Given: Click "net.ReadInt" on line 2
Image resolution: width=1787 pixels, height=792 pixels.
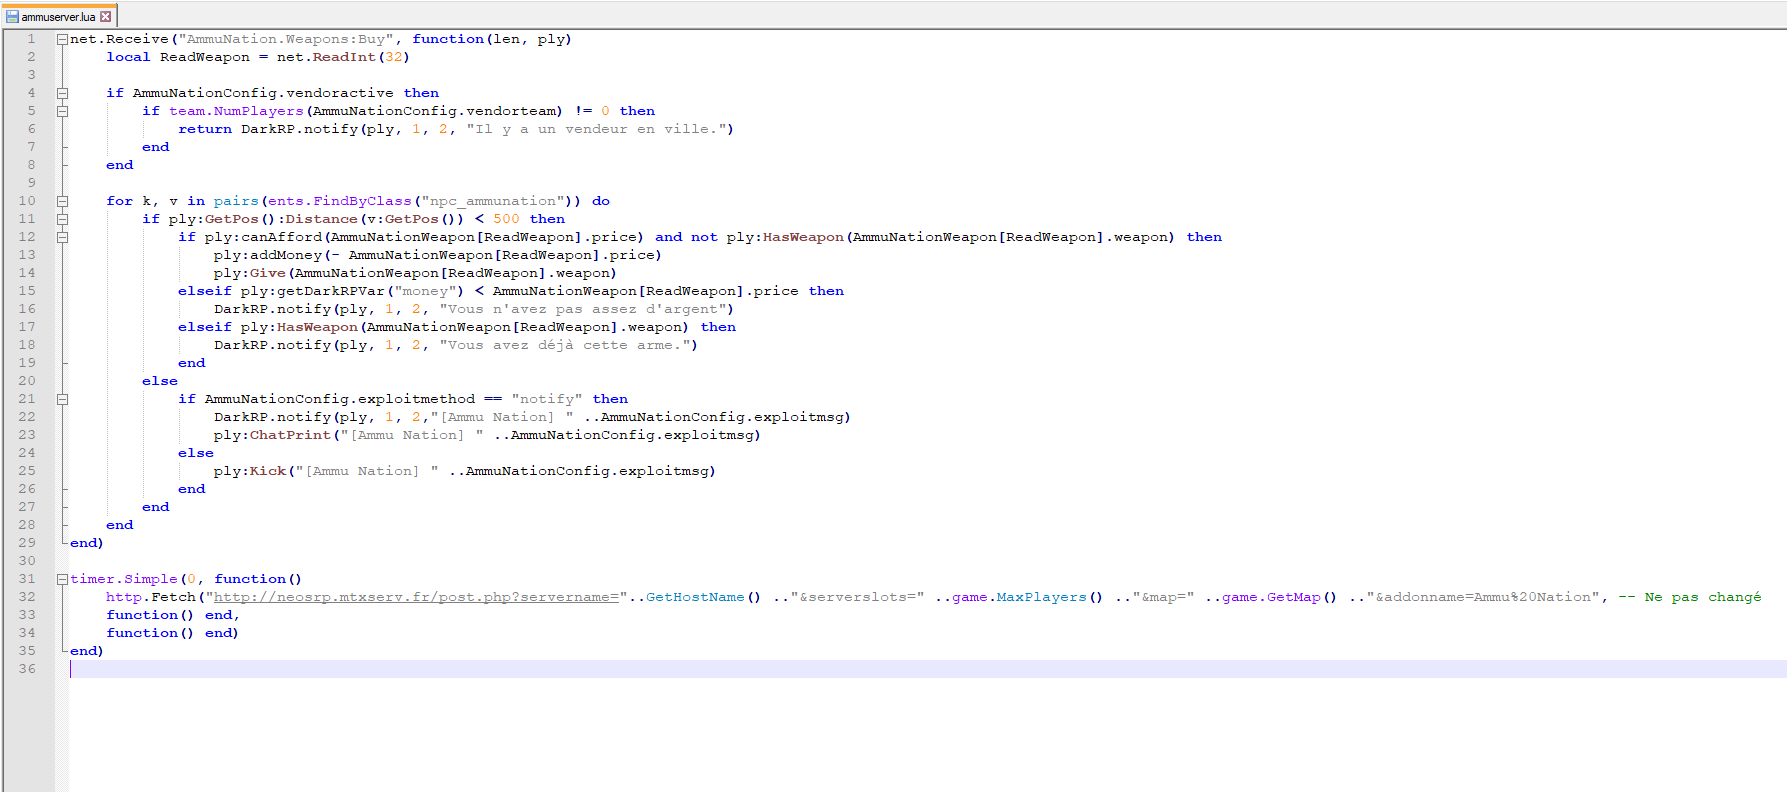Looking at the screenshot, I should pos(326,57).
